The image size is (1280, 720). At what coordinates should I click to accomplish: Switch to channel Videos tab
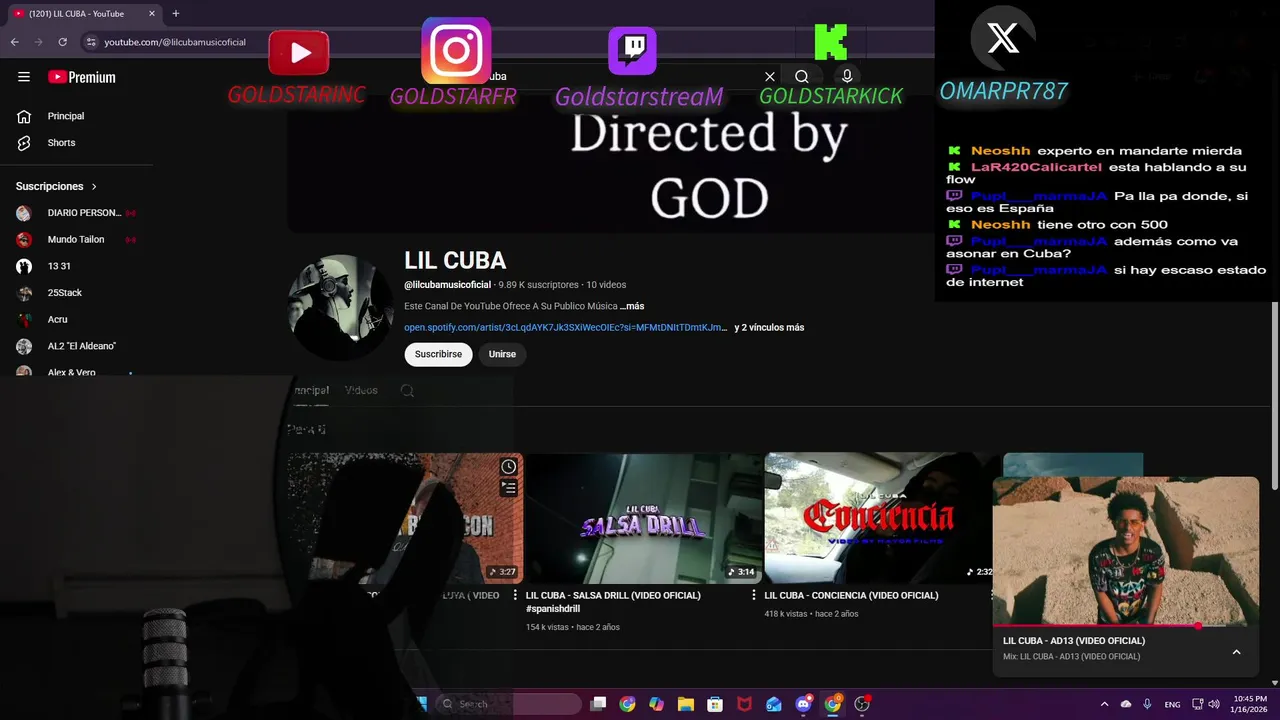[361, 390]
